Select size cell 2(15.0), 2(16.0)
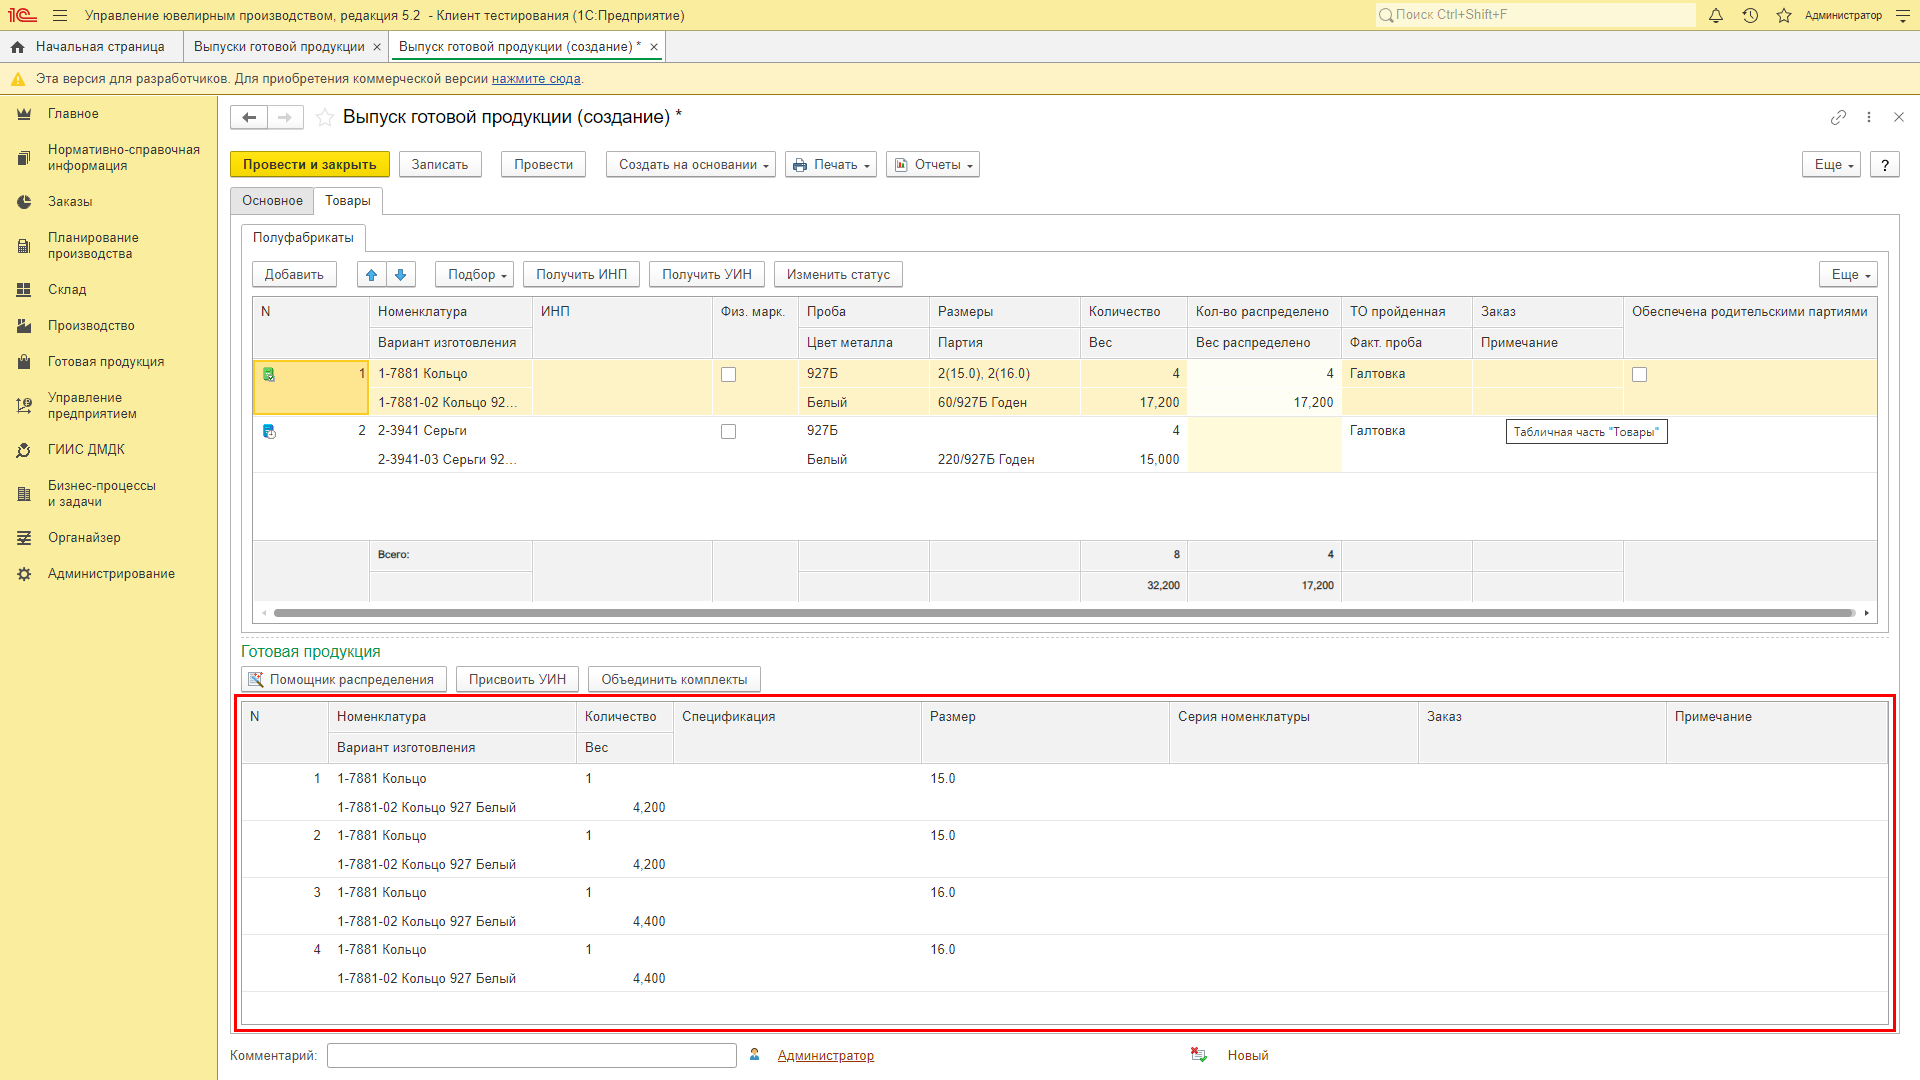The width and height of the screenshot is (1920, 1080). 1004,374
